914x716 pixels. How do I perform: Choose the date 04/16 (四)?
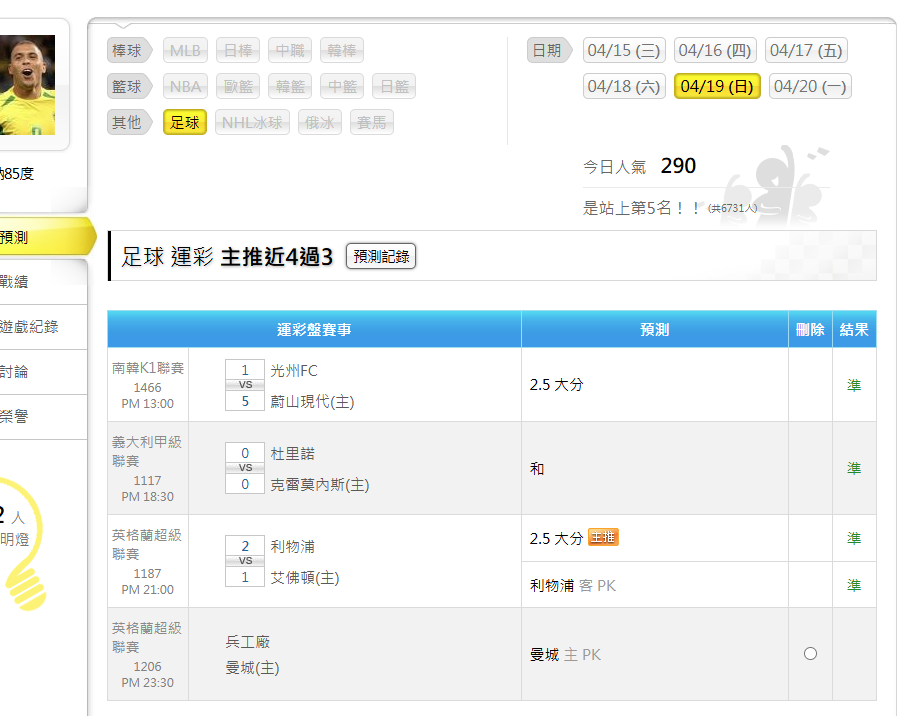point(715,51)
